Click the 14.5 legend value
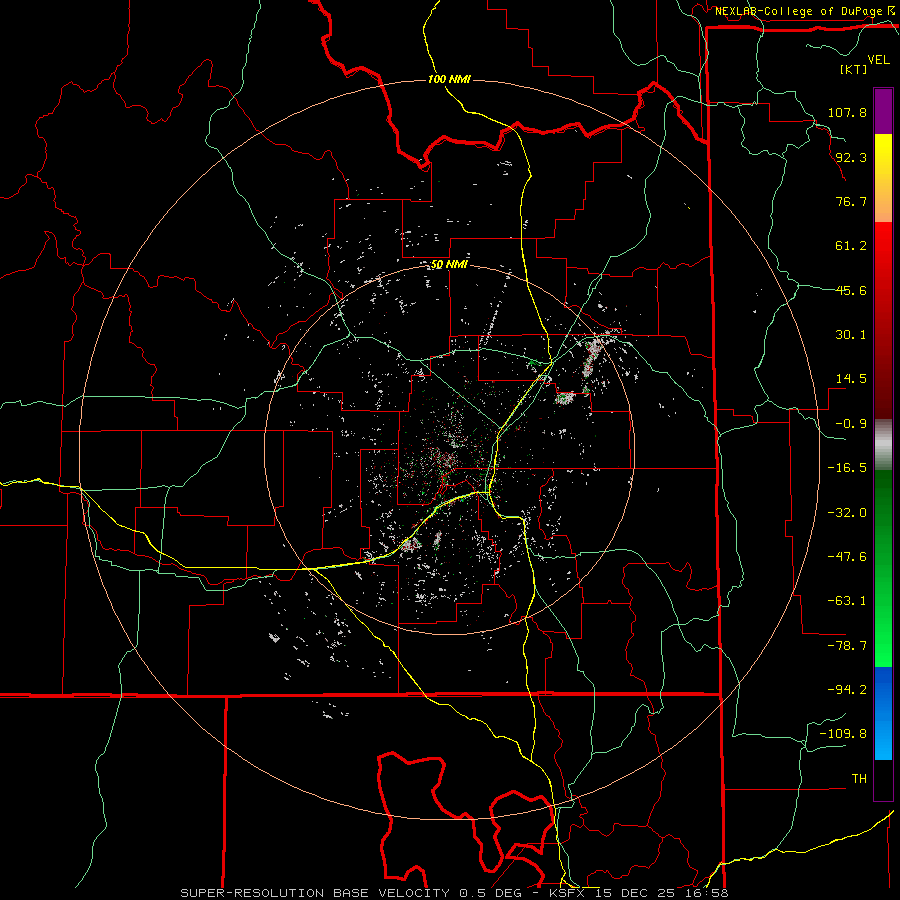 tap(851, 379)
